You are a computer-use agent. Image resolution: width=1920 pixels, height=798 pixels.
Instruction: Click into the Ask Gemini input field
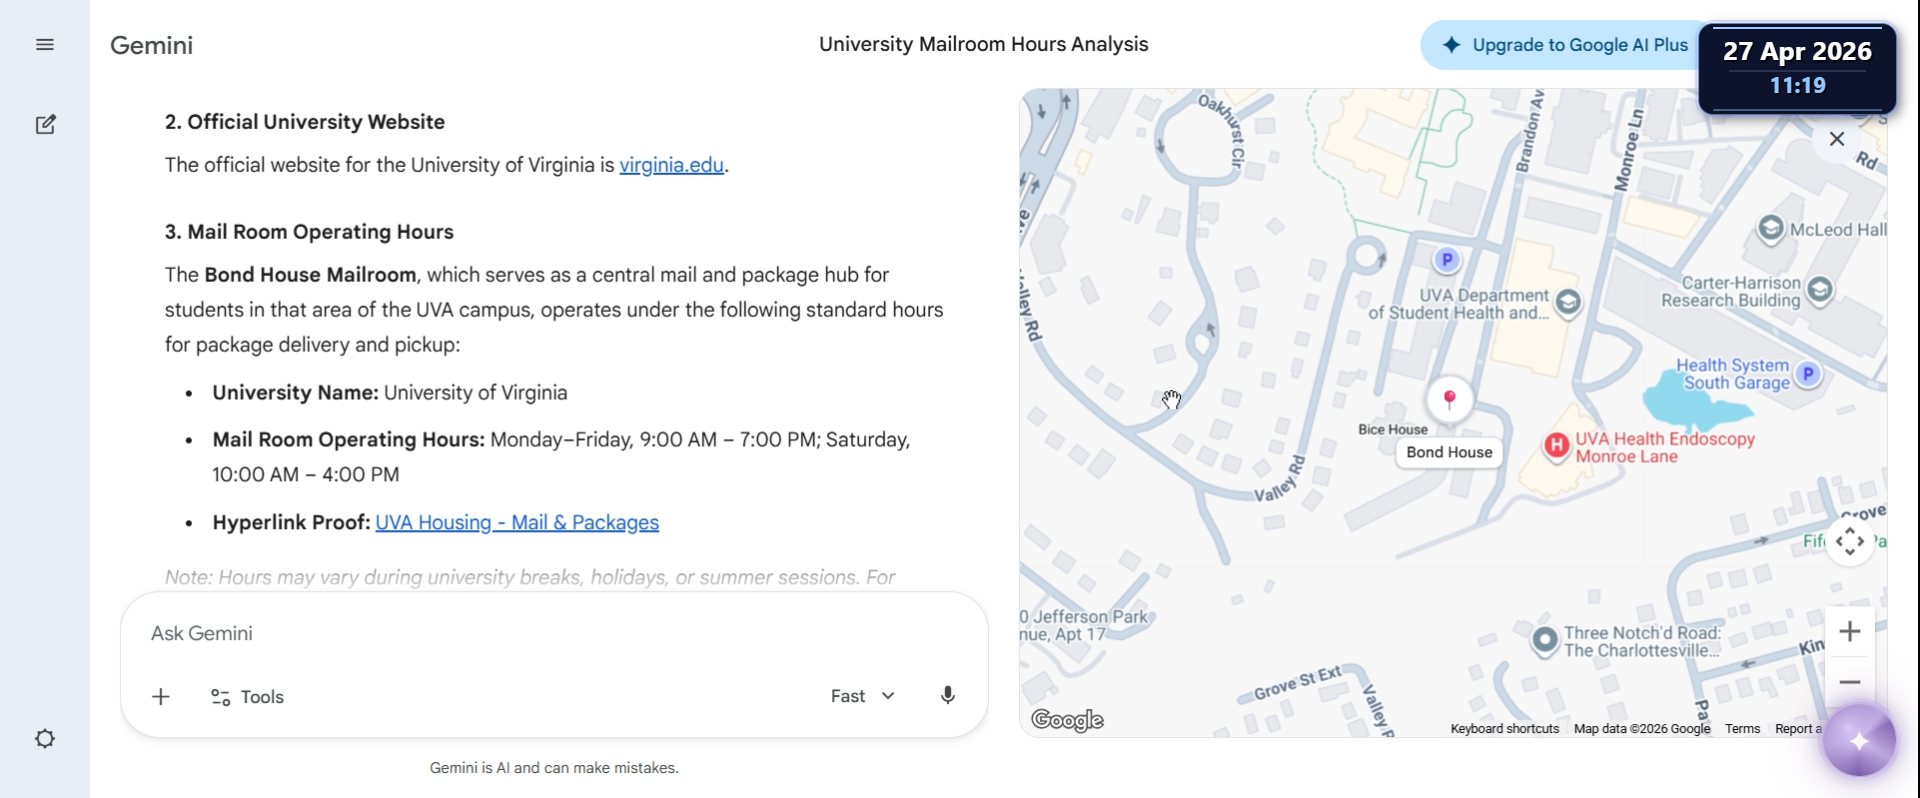pos(554,633)
